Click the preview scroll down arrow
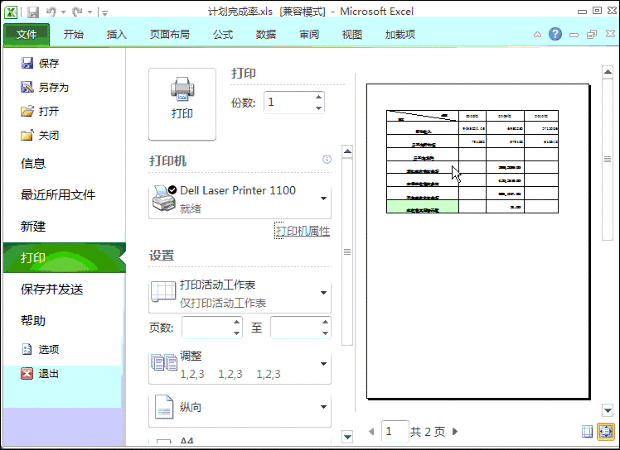 coord(607,410)
